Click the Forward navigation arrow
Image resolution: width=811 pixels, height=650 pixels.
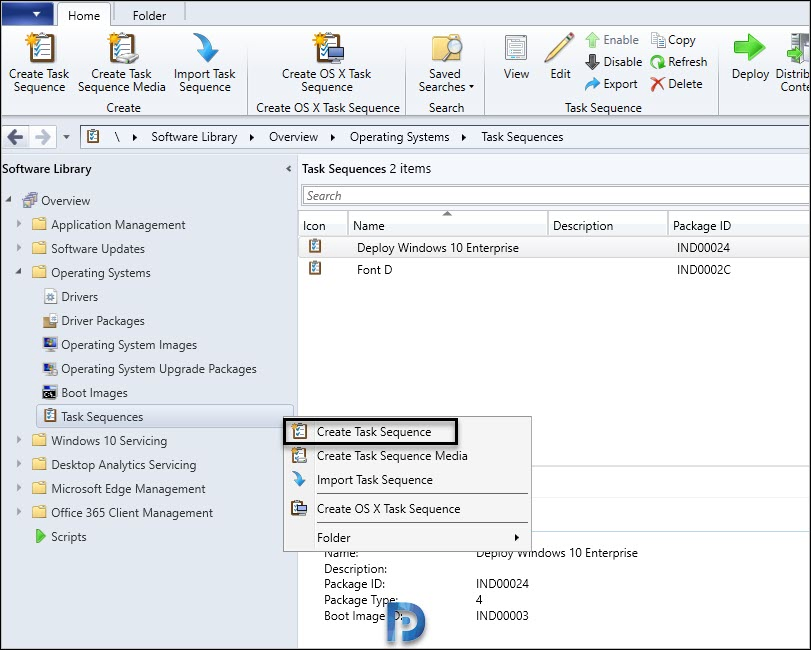pyautogui.click(x=43, y=137)
